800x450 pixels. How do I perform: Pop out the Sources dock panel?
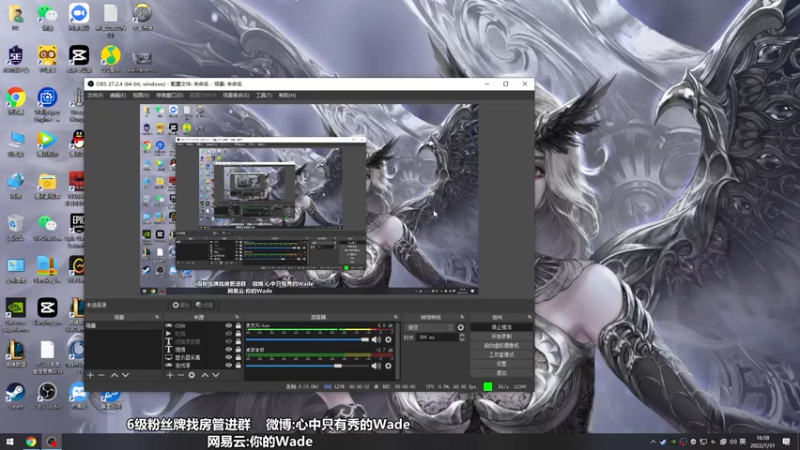(237, 317)
